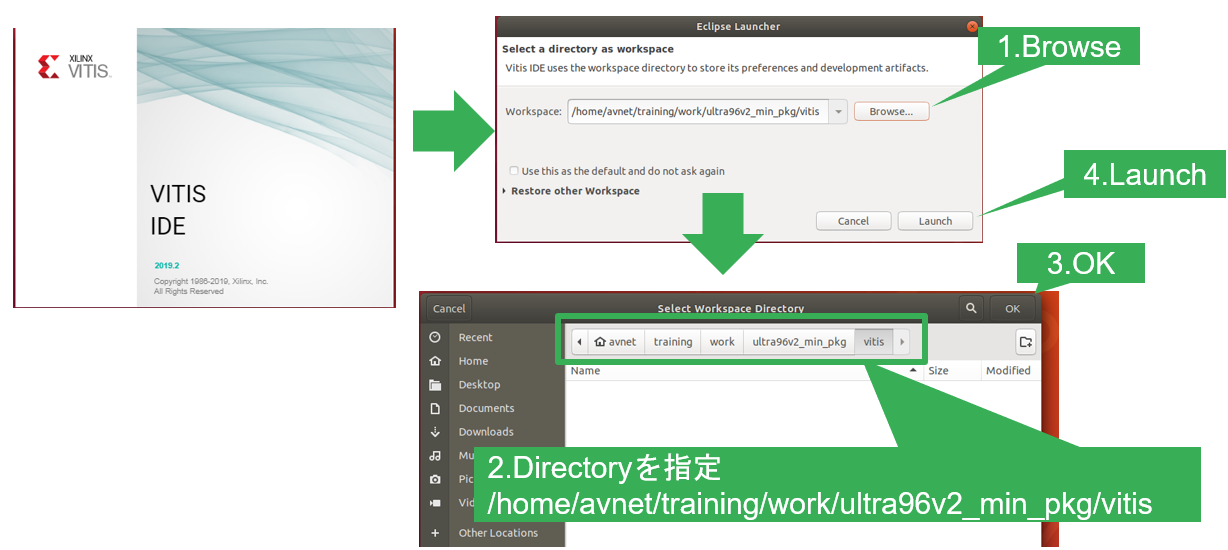Screen dimensions: 1228x550
Task: Click the Desktop folder icon
Action: pyautogui.click(x=435, y=385)
